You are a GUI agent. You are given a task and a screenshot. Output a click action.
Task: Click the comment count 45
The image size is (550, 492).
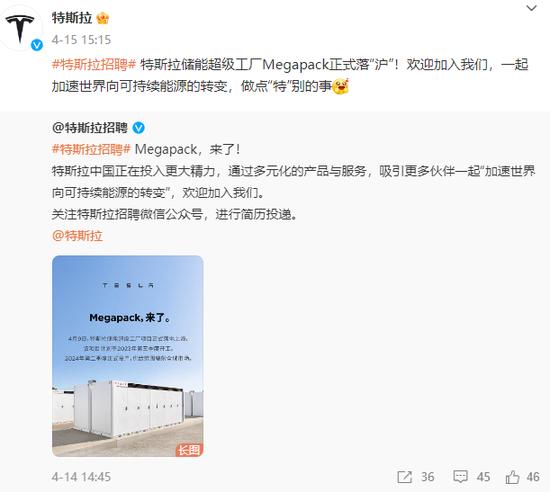click(x=483, y=477)
